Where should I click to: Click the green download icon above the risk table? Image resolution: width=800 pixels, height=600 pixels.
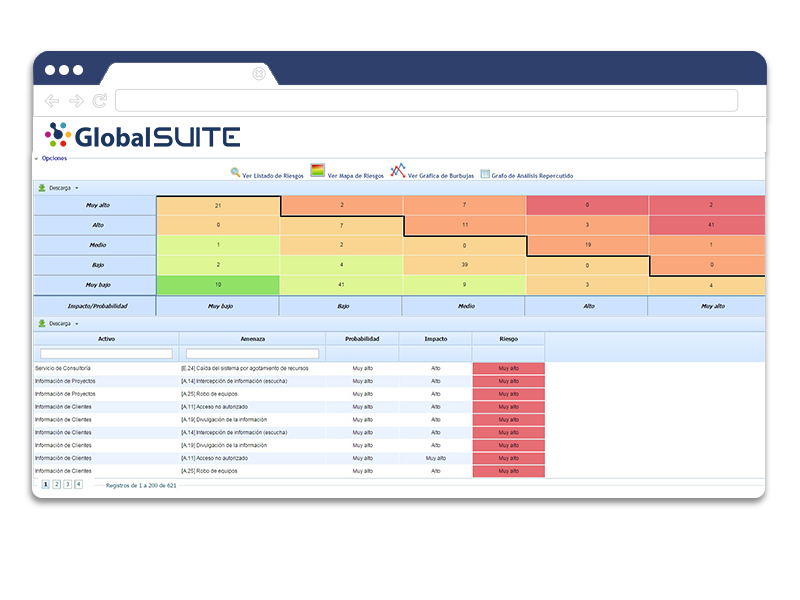point(39,321)
